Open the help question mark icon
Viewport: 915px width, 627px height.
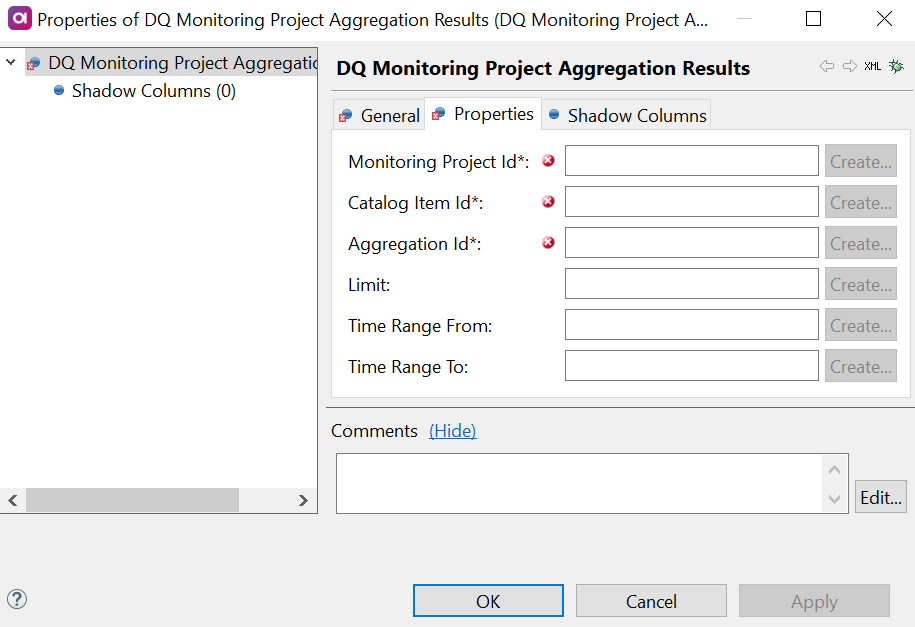click(17, 599)
